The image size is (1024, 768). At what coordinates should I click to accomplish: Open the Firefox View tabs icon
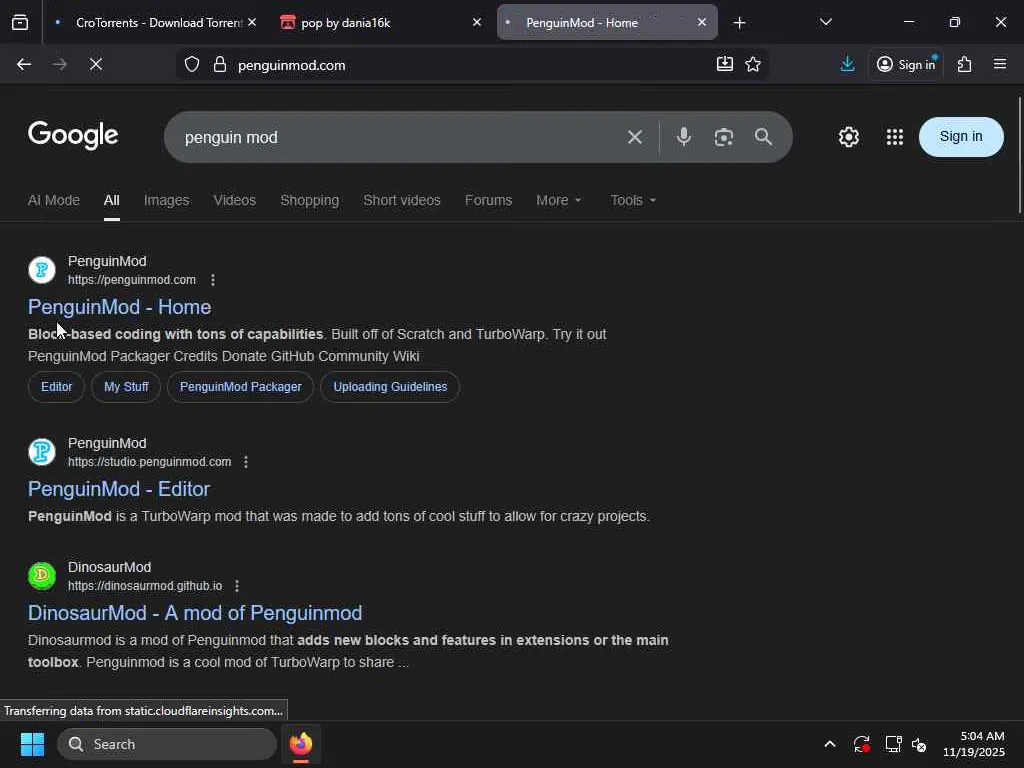click(20, 23)
